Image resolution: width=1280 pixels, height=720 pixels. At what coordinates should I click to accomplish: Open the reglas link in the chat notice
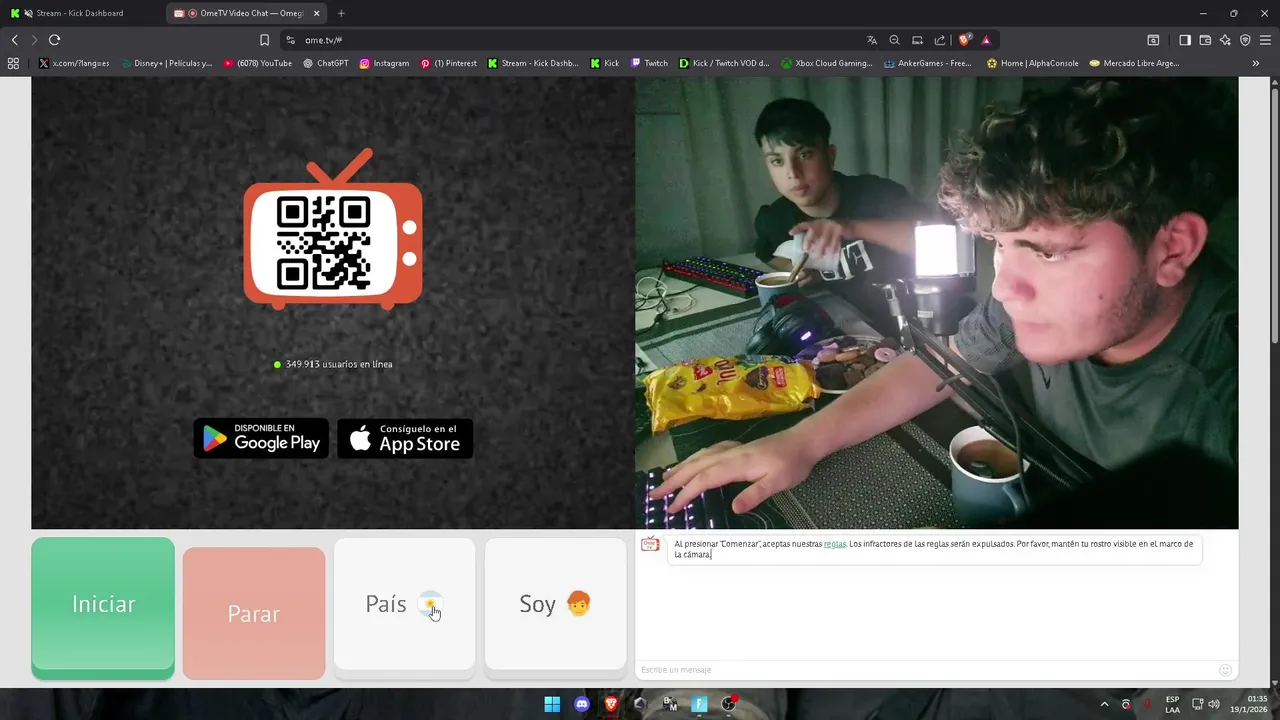click(834, 544)
